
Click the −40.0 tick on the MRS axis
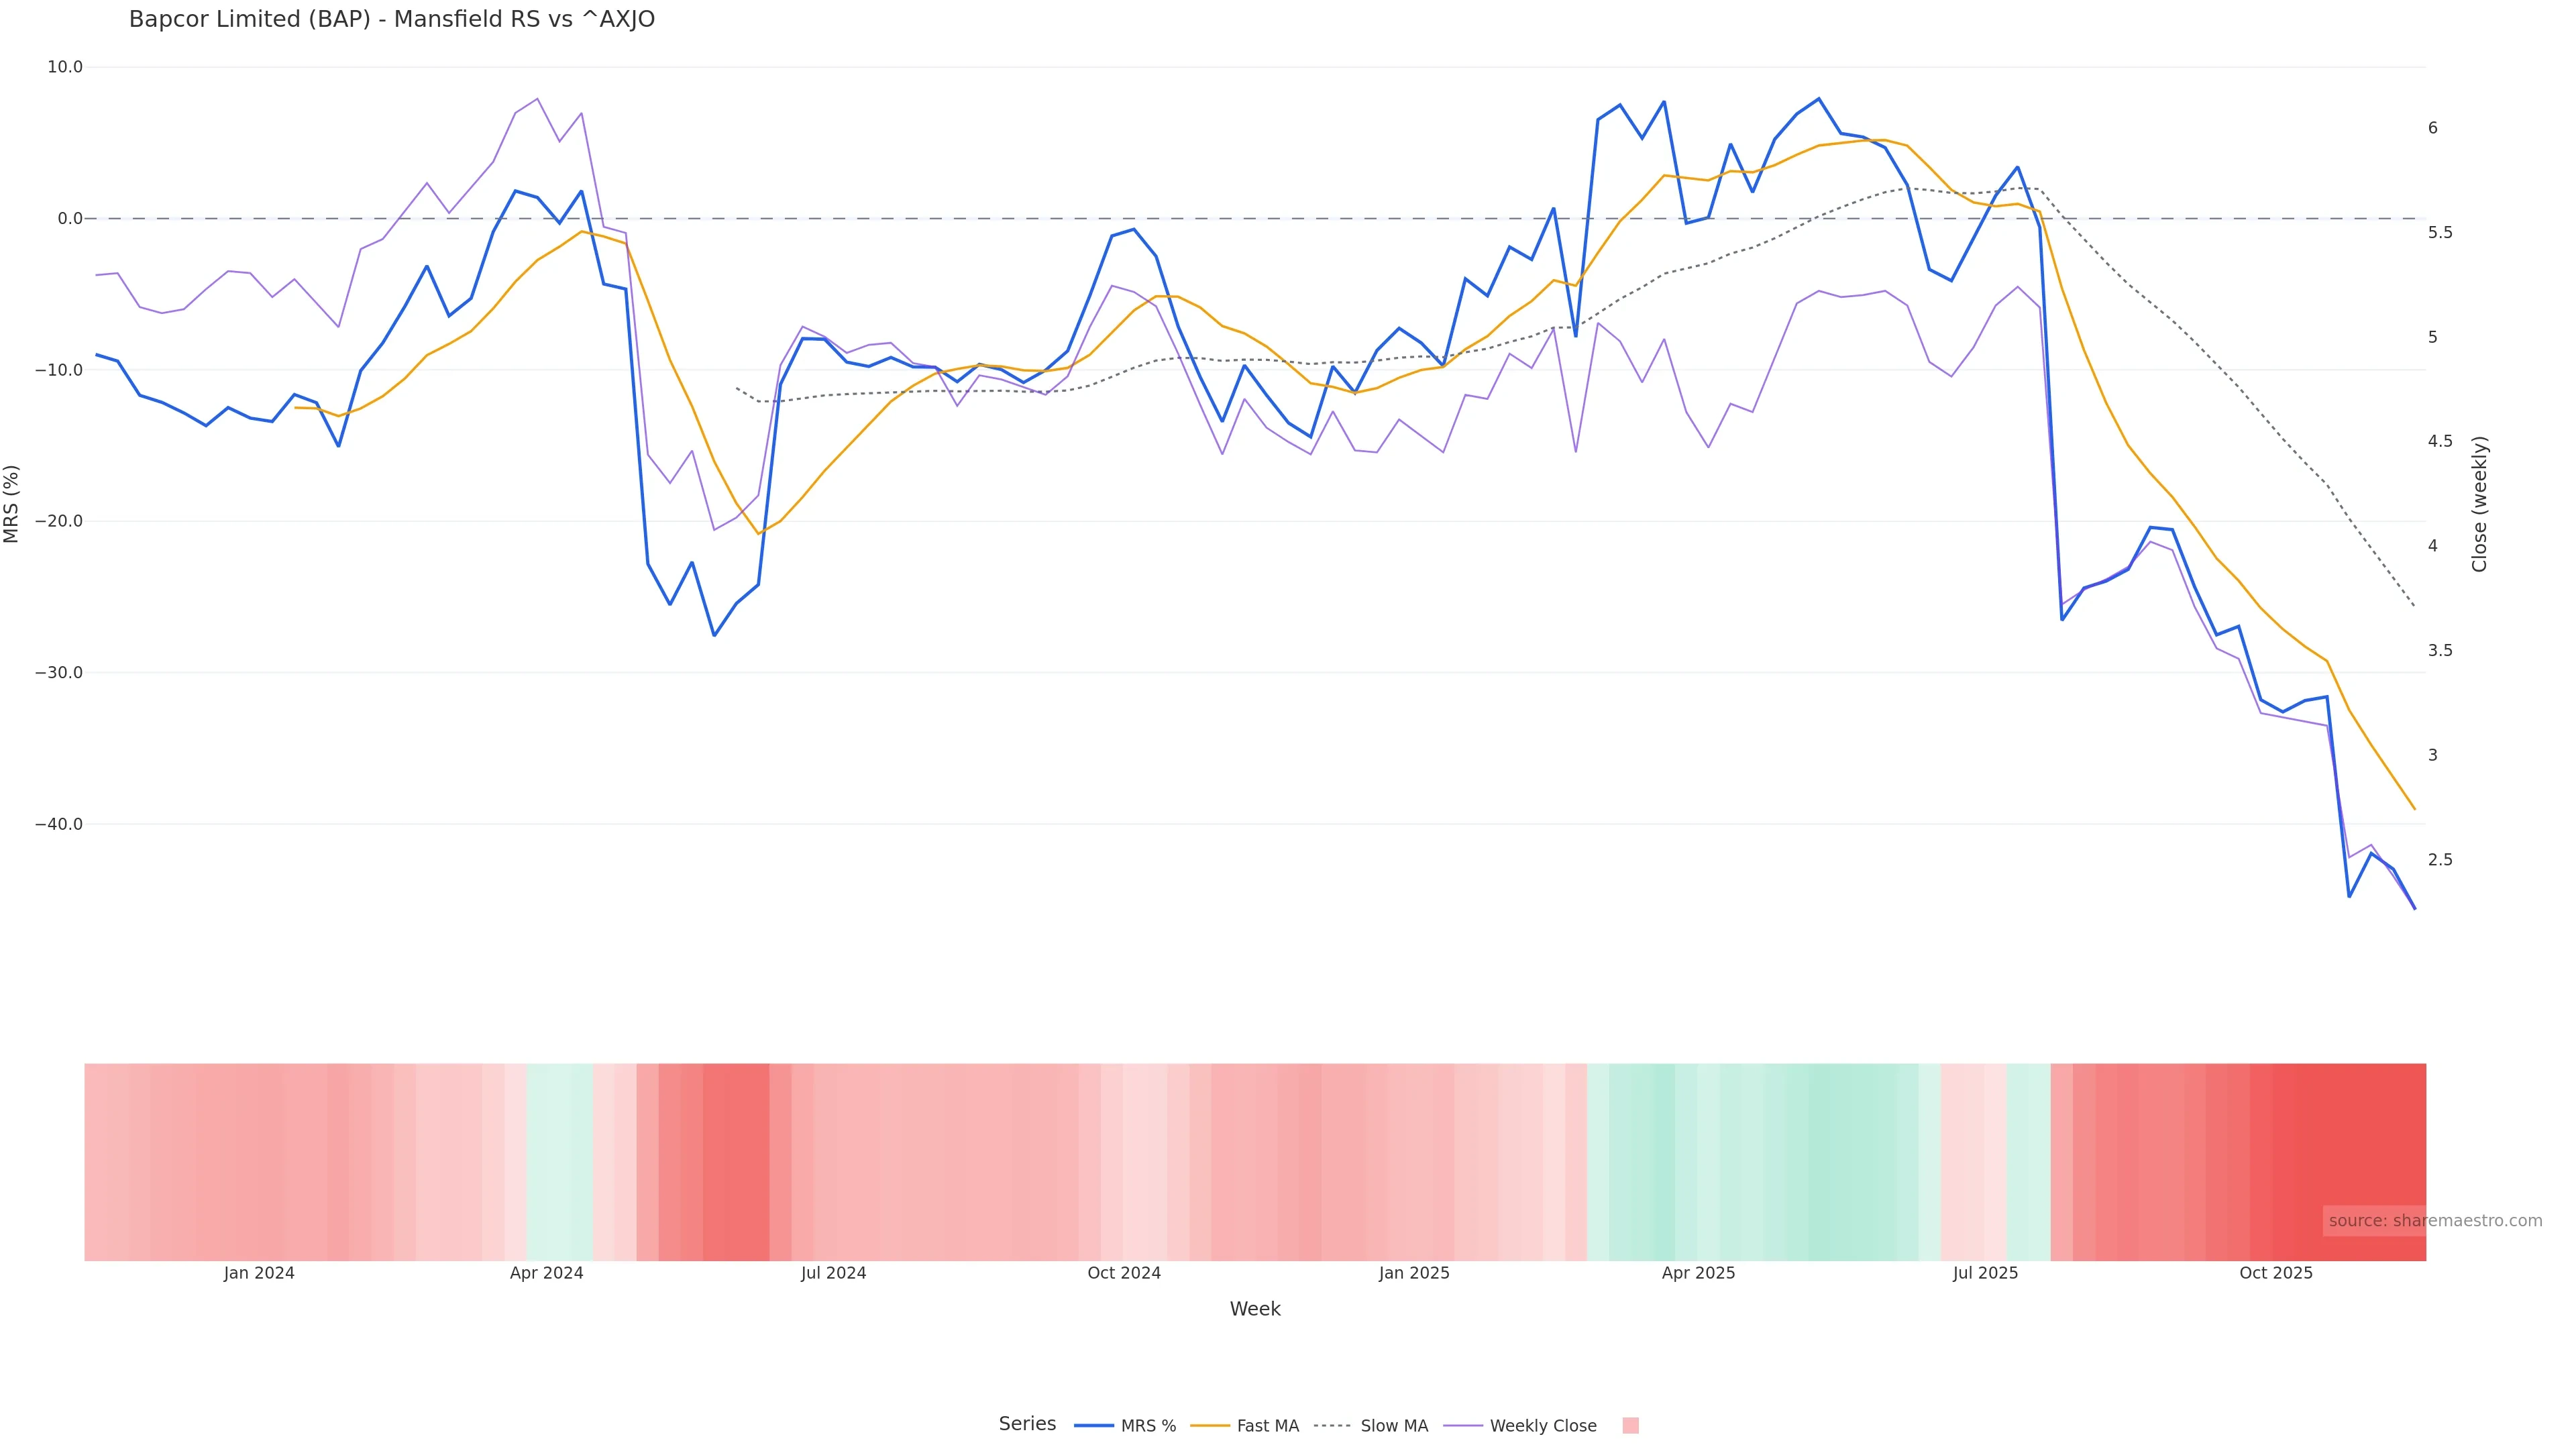[x=58, y=824]
